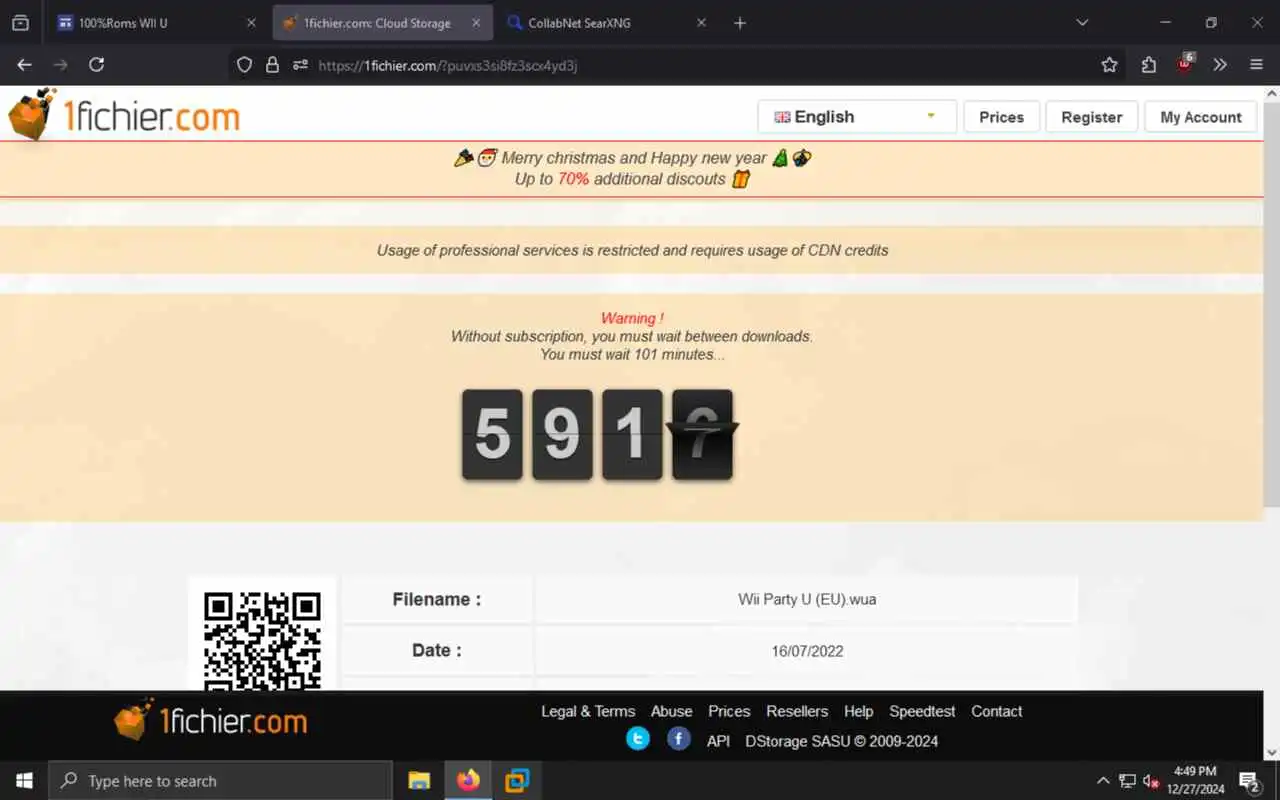Viewport: 1280px width, 800px height.
Task: Show hidden system tray icons
Action: tap(1103, 781)
